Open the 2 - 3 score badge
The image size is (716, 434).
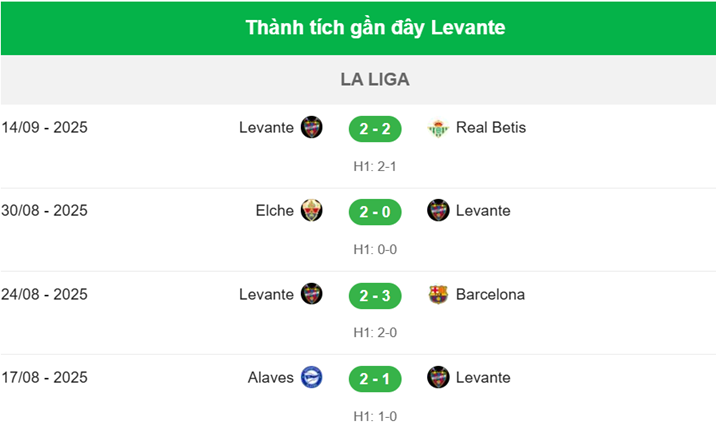click(375, 295)
